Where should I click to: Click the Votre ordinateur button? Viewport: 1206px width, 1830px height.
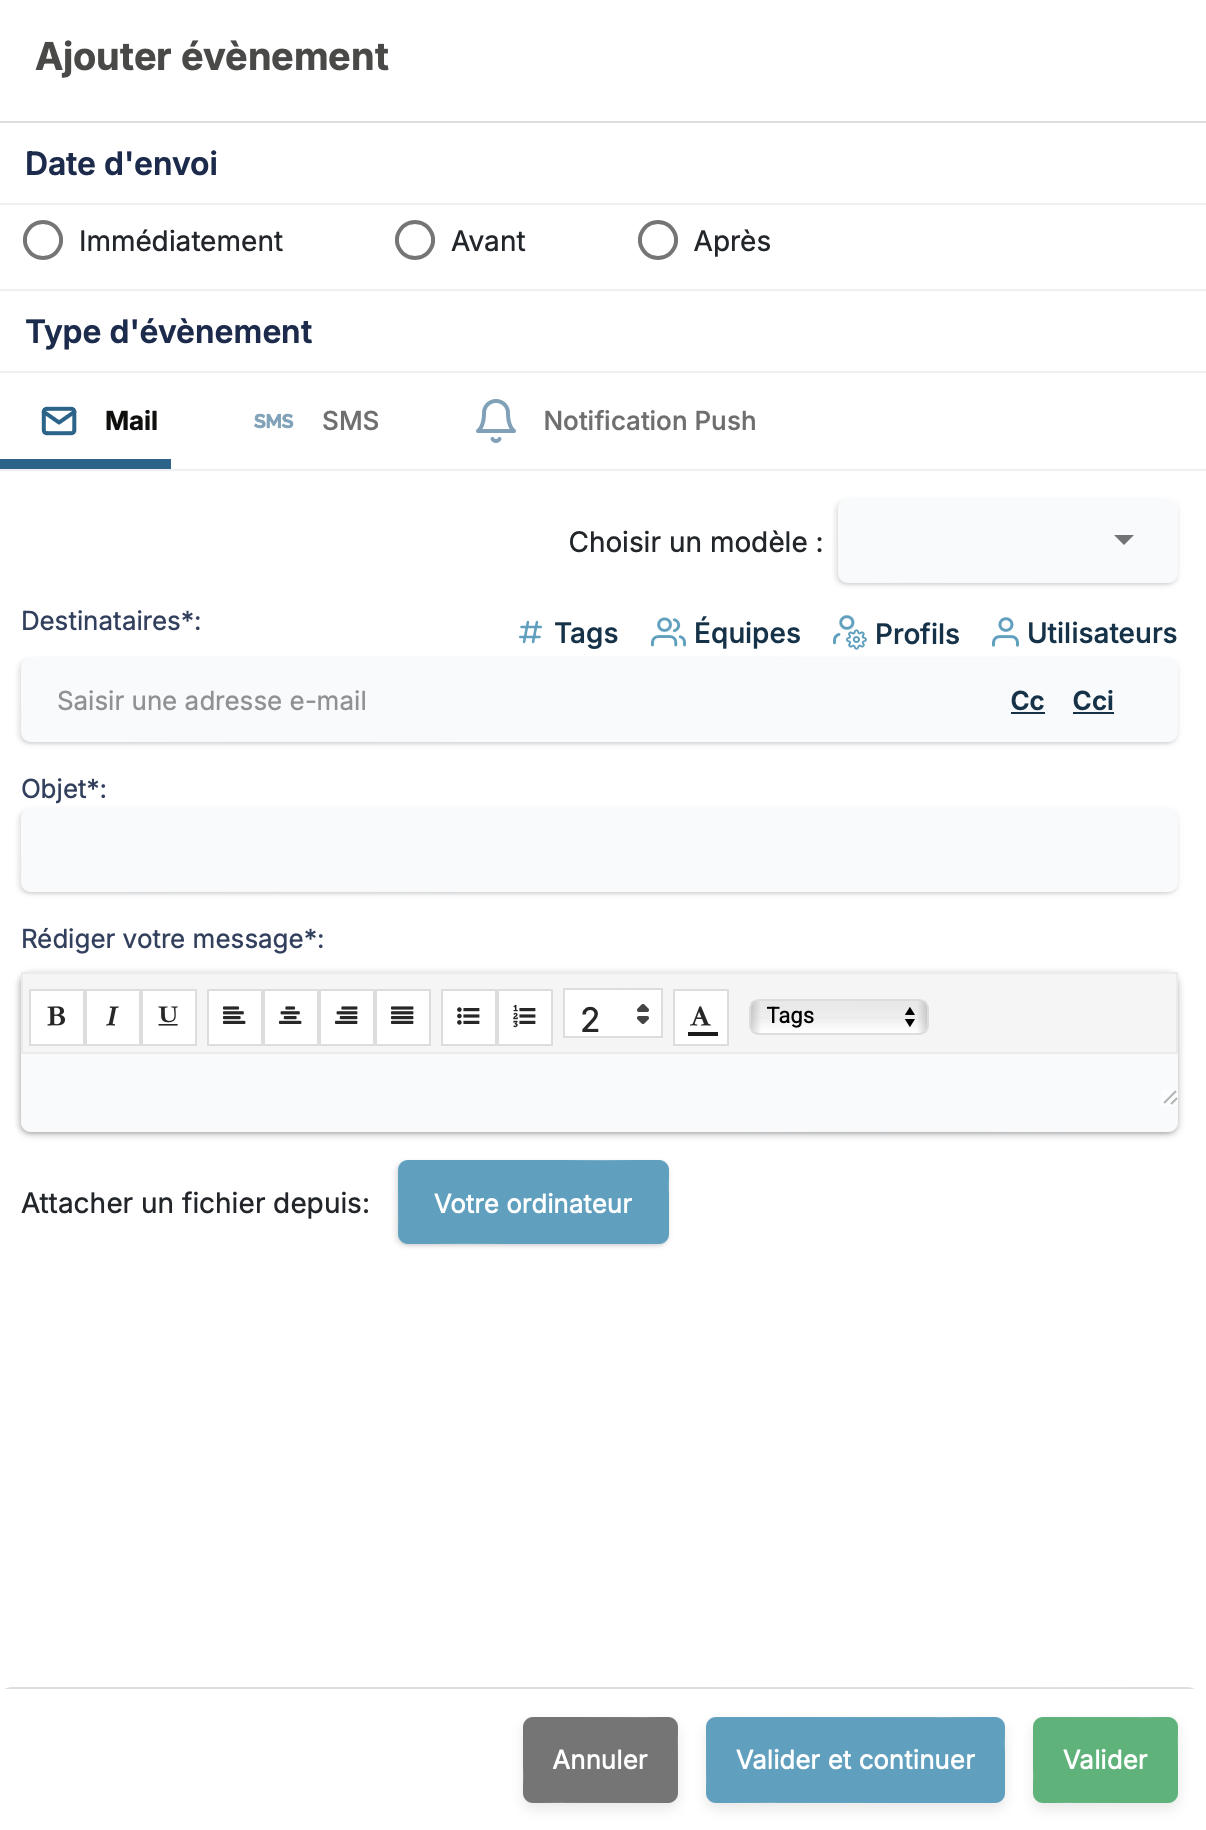coord(533,1202)
